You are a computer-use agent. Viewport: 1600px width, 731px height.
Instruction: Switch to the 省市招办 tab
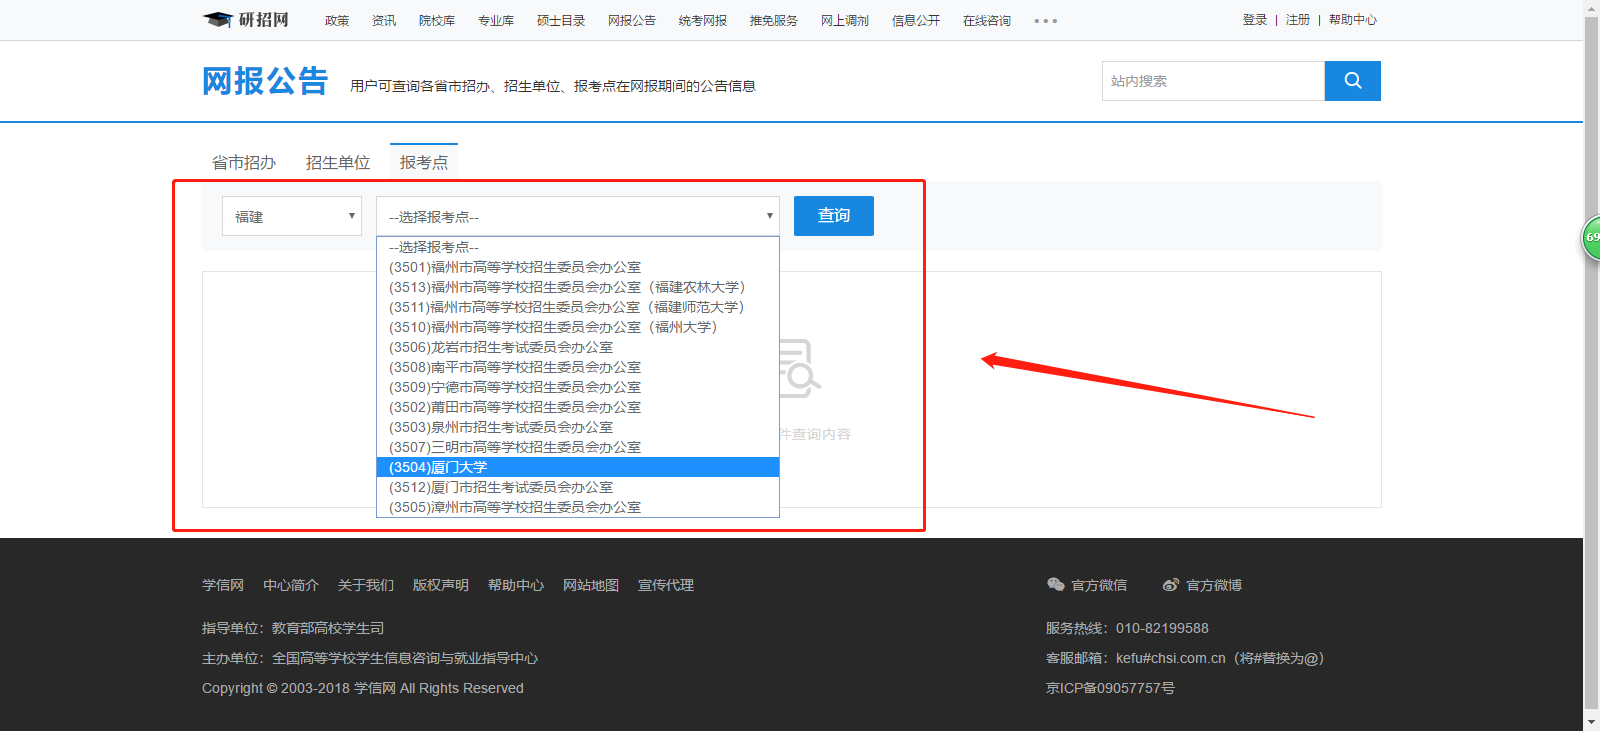click(x=244, y=162)
